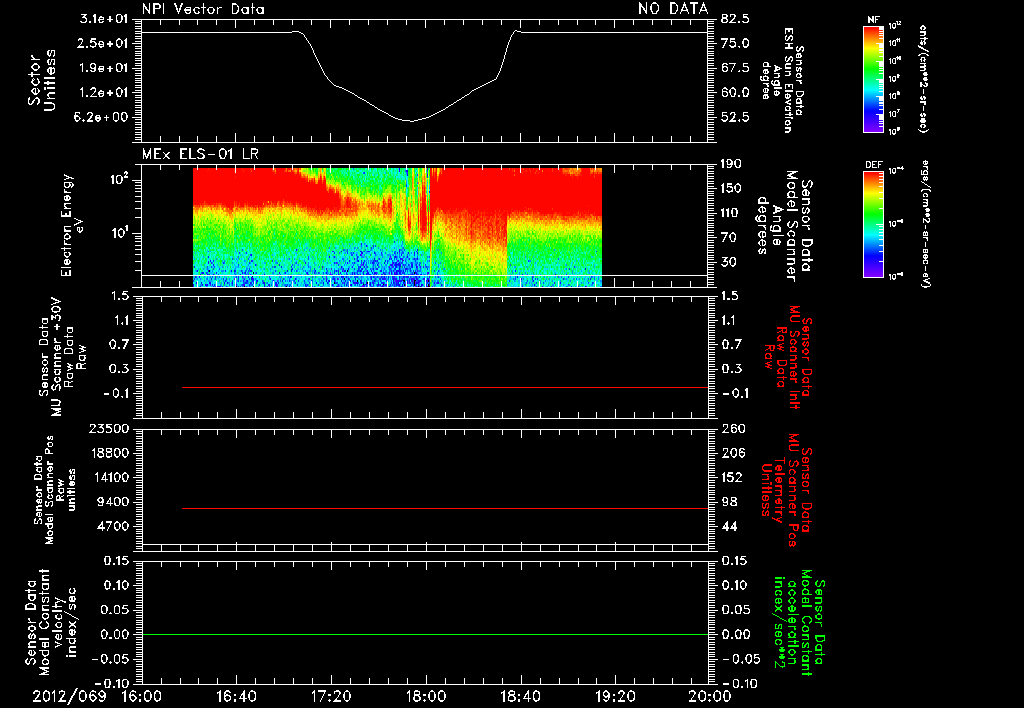Click the red 'MU Scanner Inh' axis title
Image resolution: width=1024 pixels, height=708 pixels.
(787, 355)
